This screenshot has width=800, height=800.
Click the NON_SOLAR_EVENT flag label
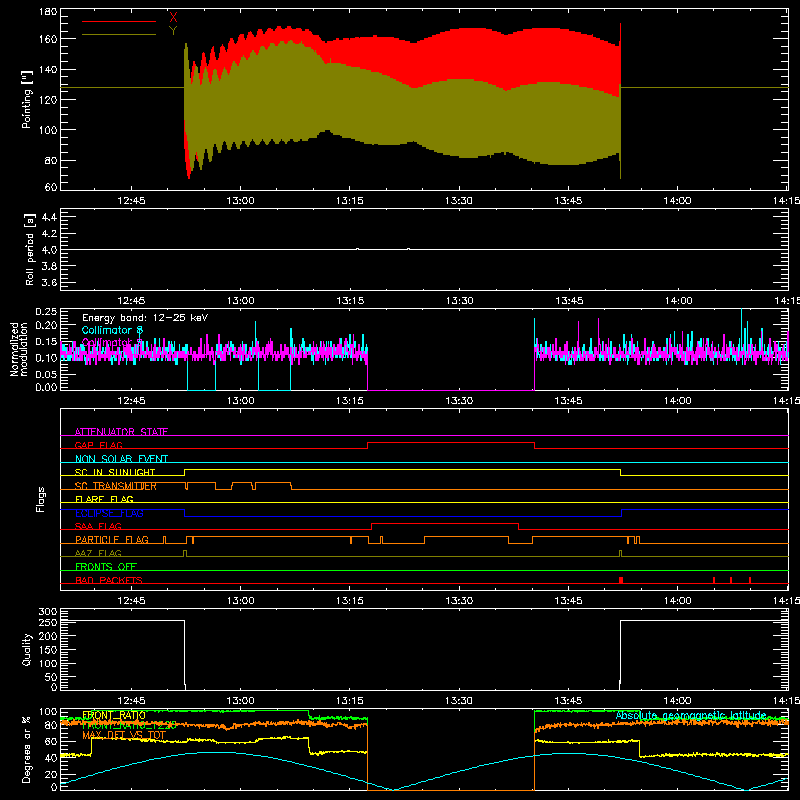point(121,459)
